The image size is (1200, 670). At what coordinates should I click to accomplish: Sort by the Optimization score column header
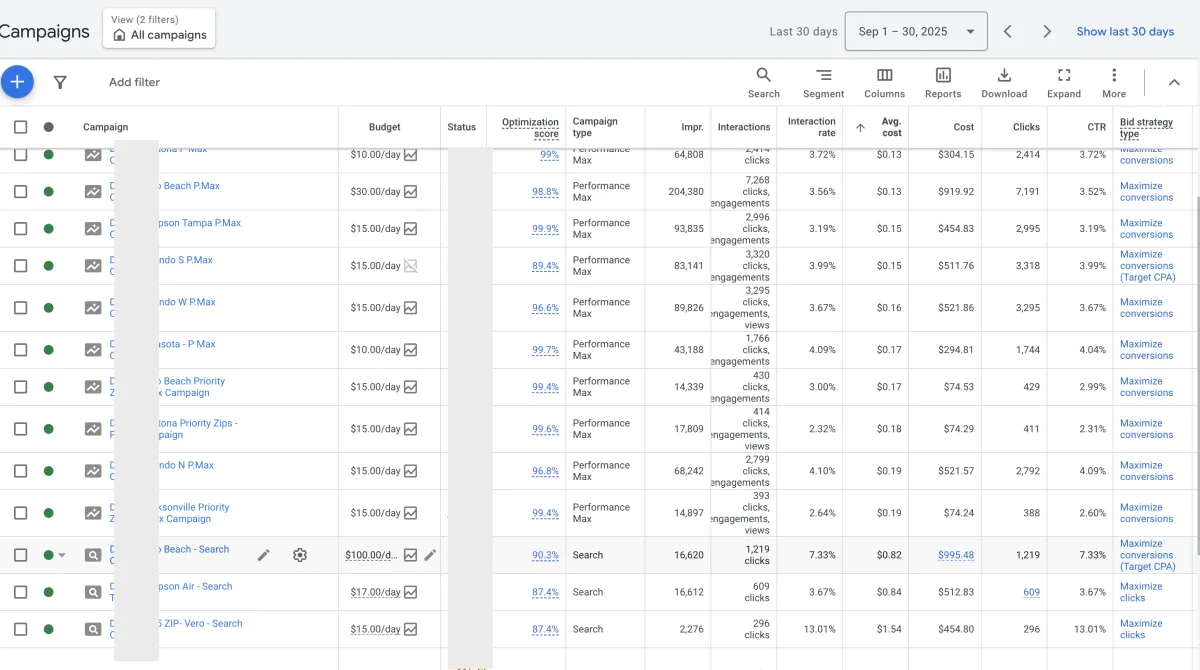click(x=530, y=127)
